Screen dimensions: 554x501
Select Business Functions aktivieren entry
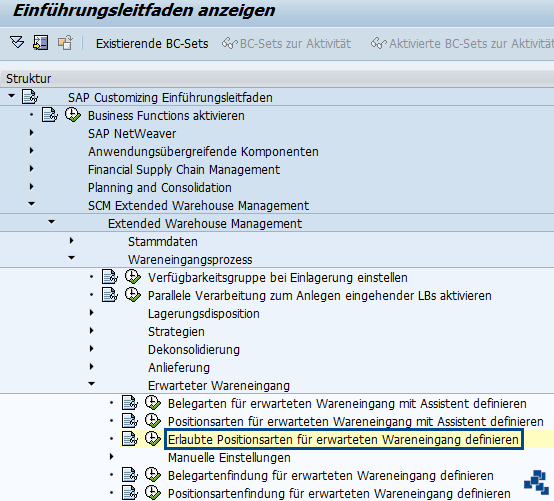click(x=166, y=116)
